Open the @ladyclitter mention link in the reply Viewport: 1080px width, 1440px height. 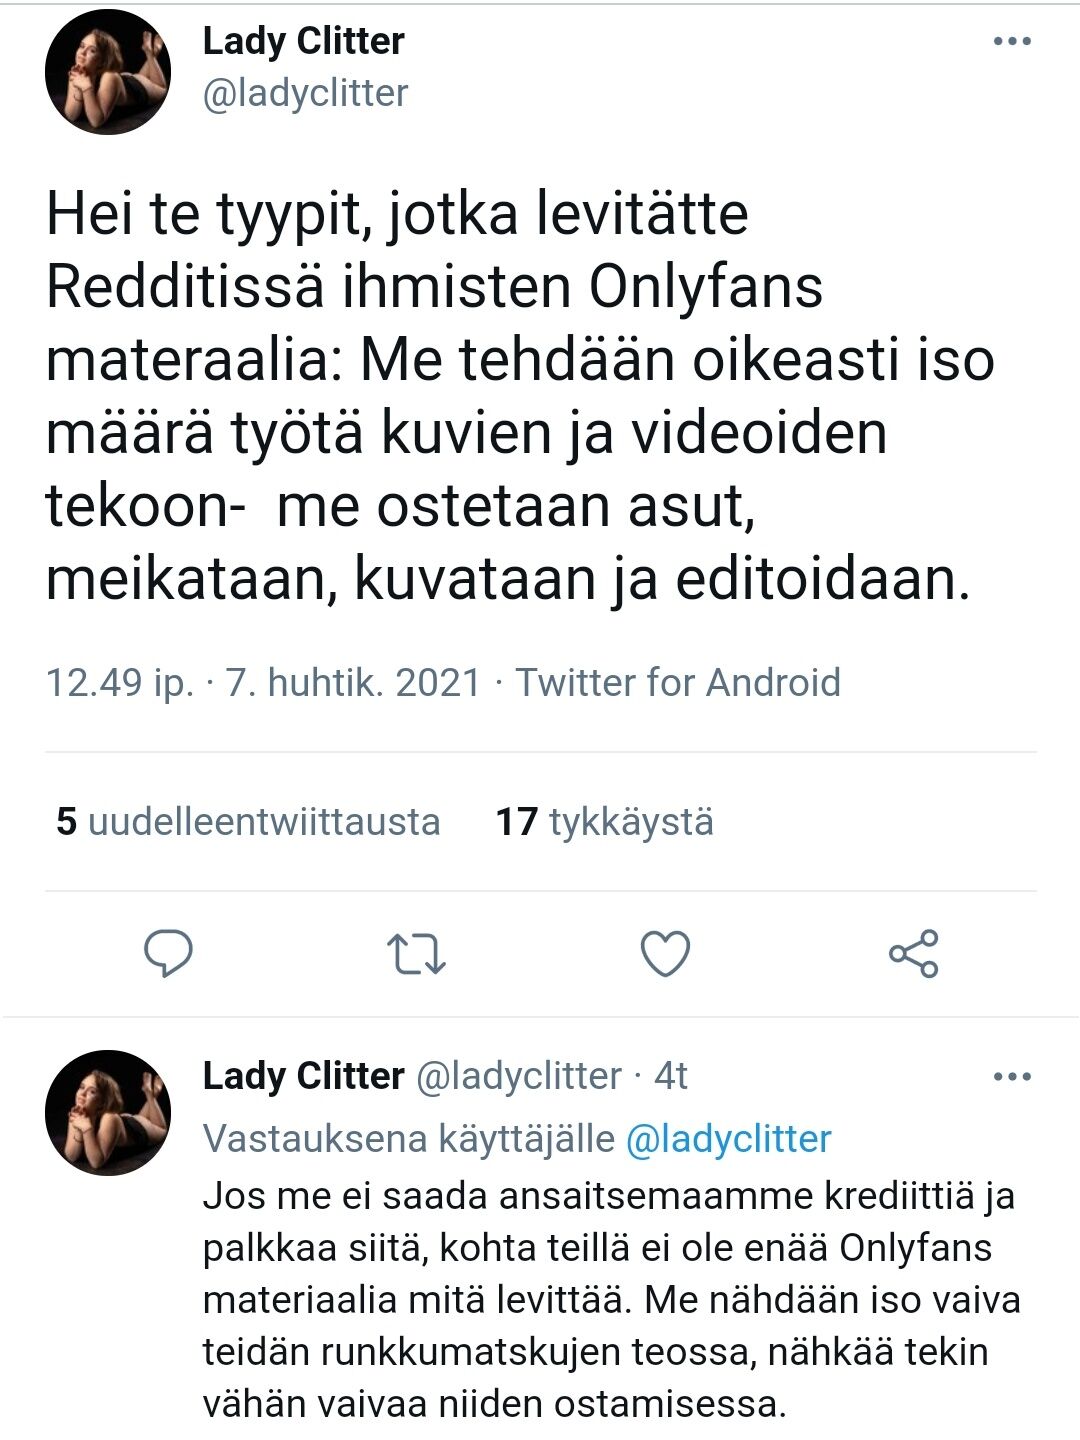coord(730,1138)
